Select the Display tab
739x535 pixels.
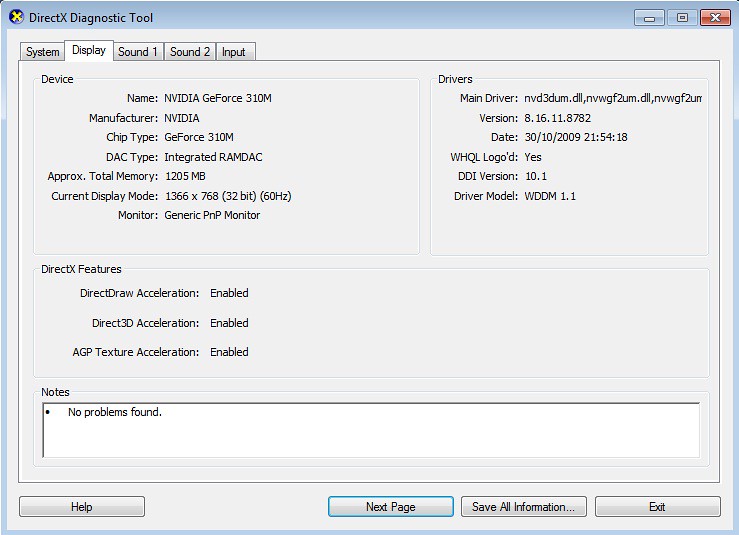(89, 50)
